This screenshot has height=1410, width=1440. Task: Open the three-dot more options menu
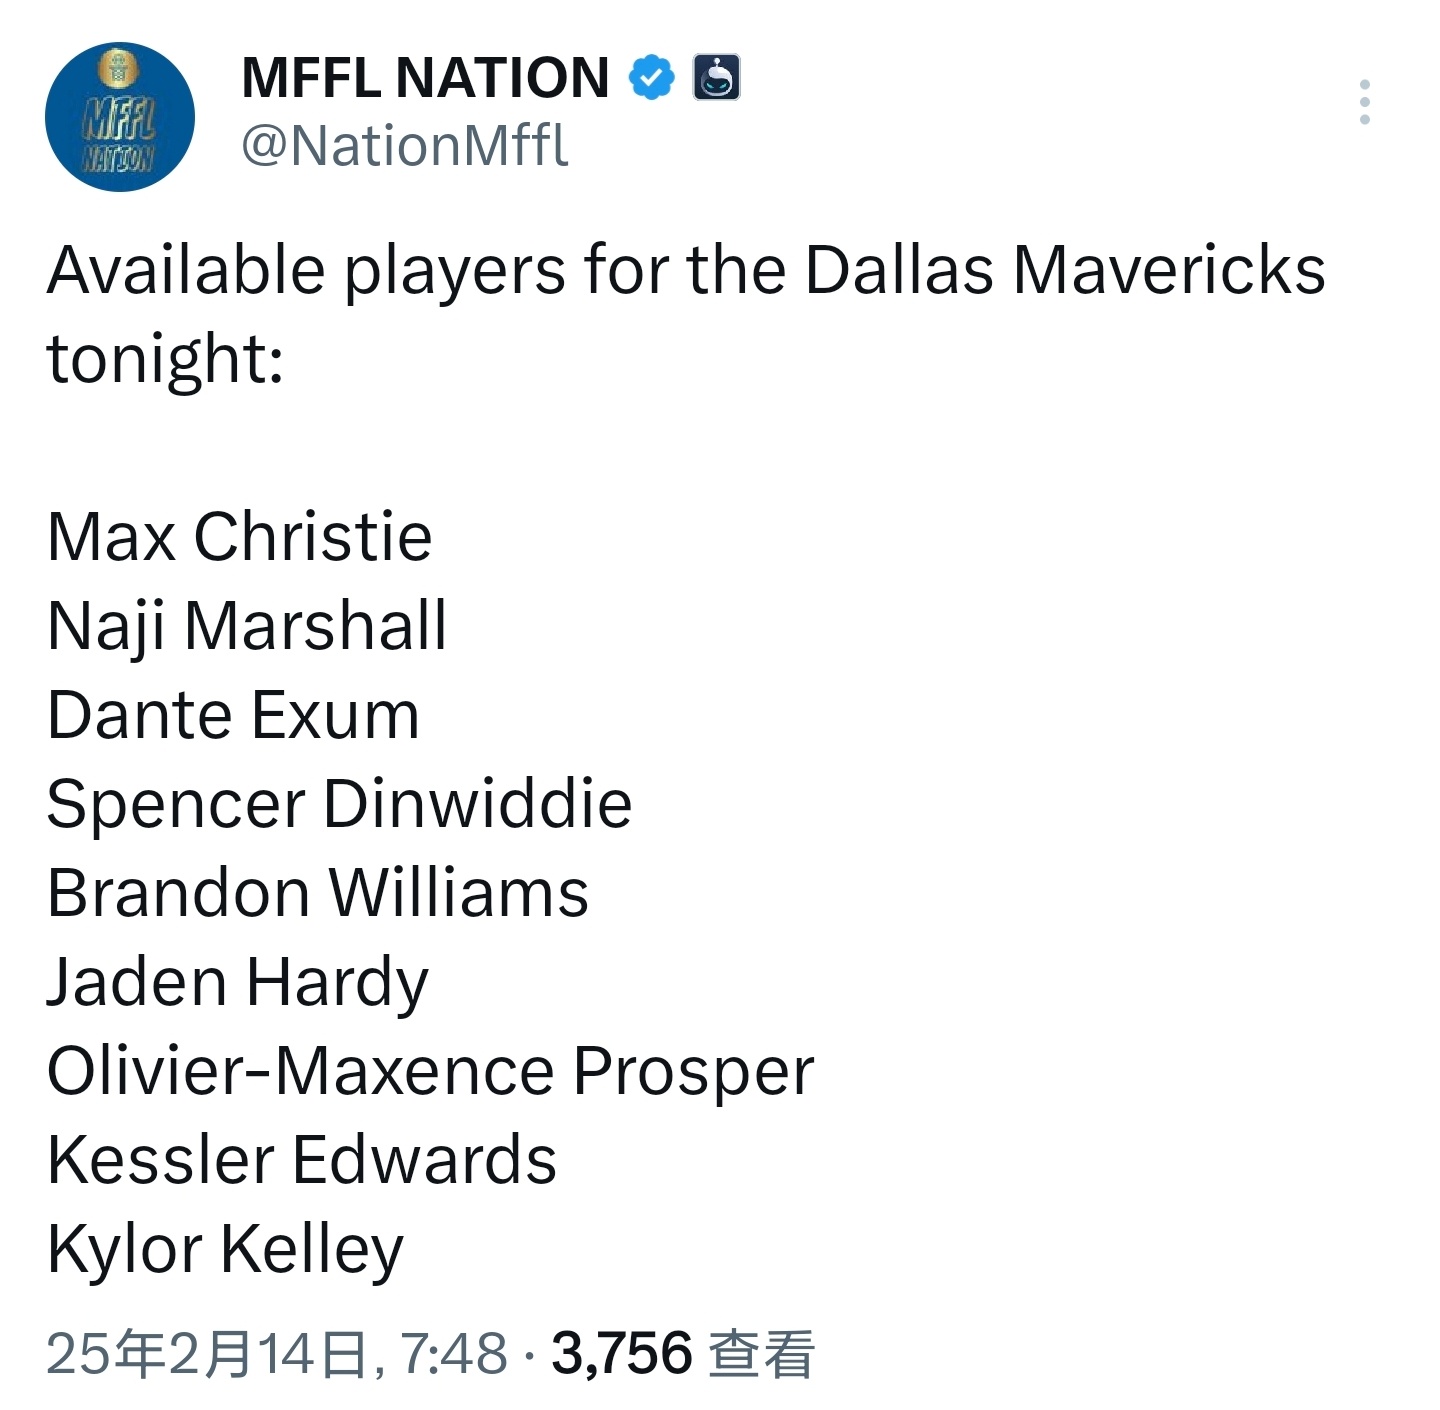pos(1365,102)
